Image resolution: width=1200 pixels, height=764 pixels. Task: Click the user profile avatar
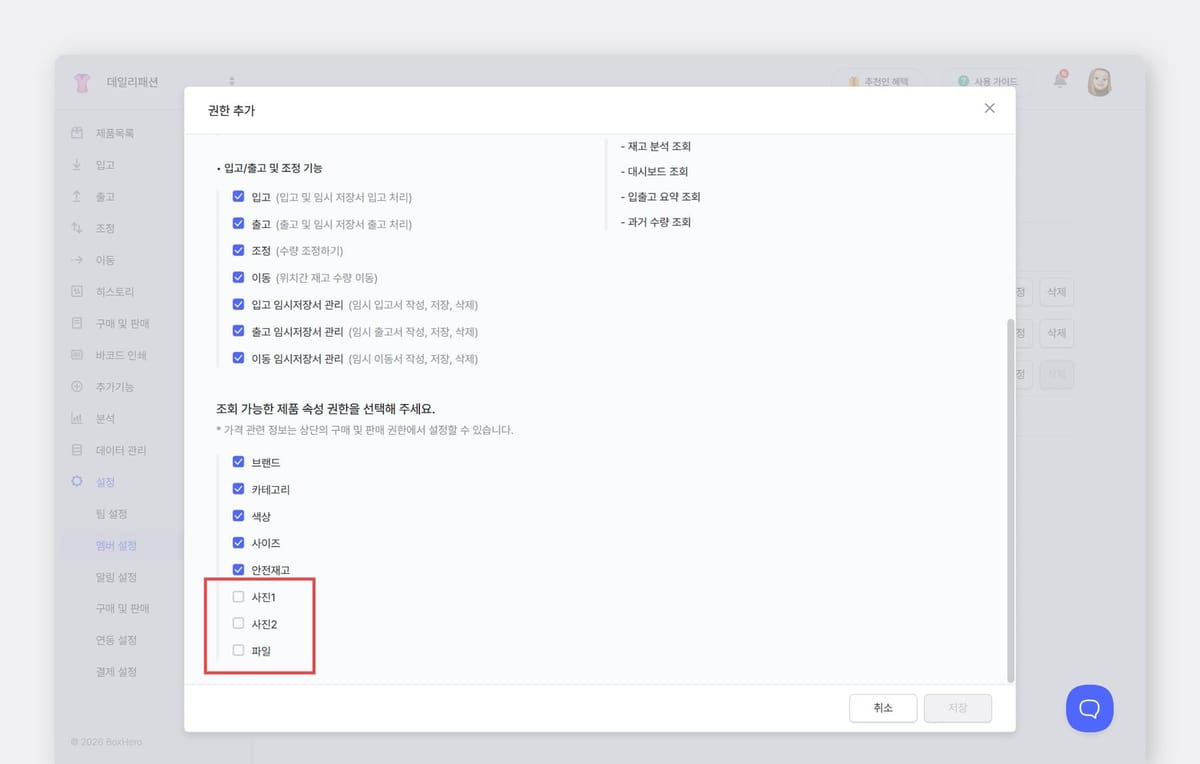pos(1100,82)
